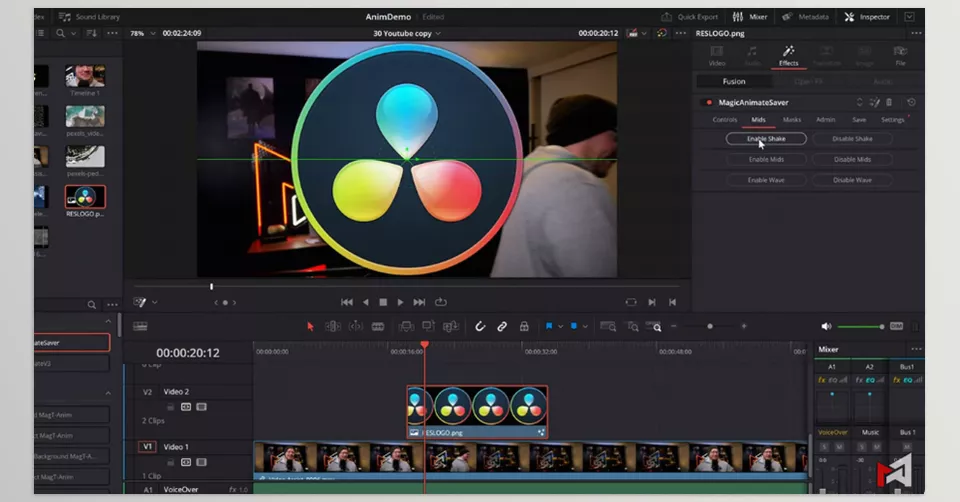Toggle the Linked Selection chain icon

(502, 327)
